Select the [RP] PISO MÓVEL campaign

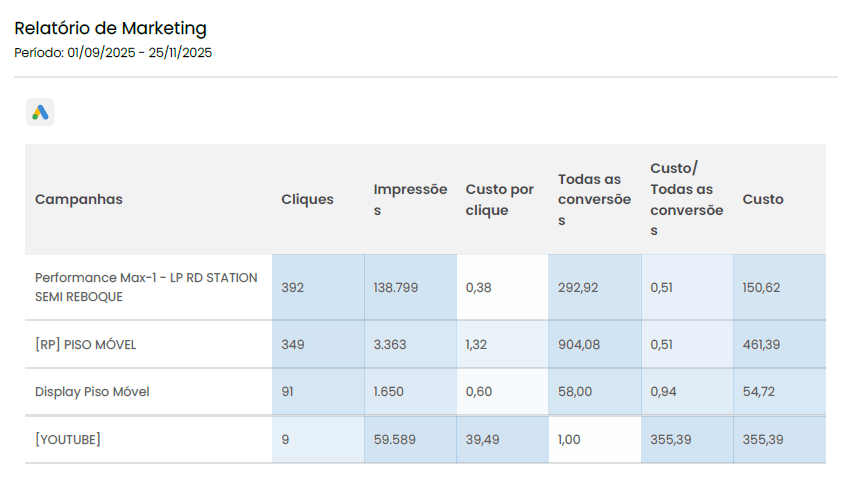[x=85, y=345]
